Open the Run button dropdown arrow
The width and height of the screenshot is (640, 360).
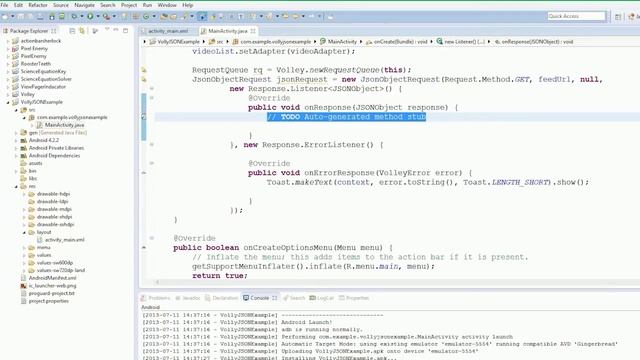[x=98, y=16]
